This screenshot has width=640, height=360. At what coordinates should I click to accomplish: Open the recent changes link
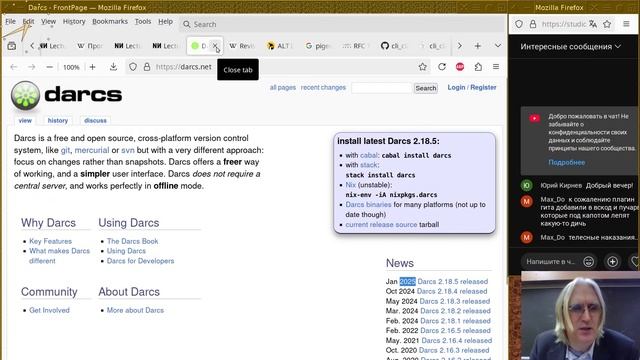(323, 87)
